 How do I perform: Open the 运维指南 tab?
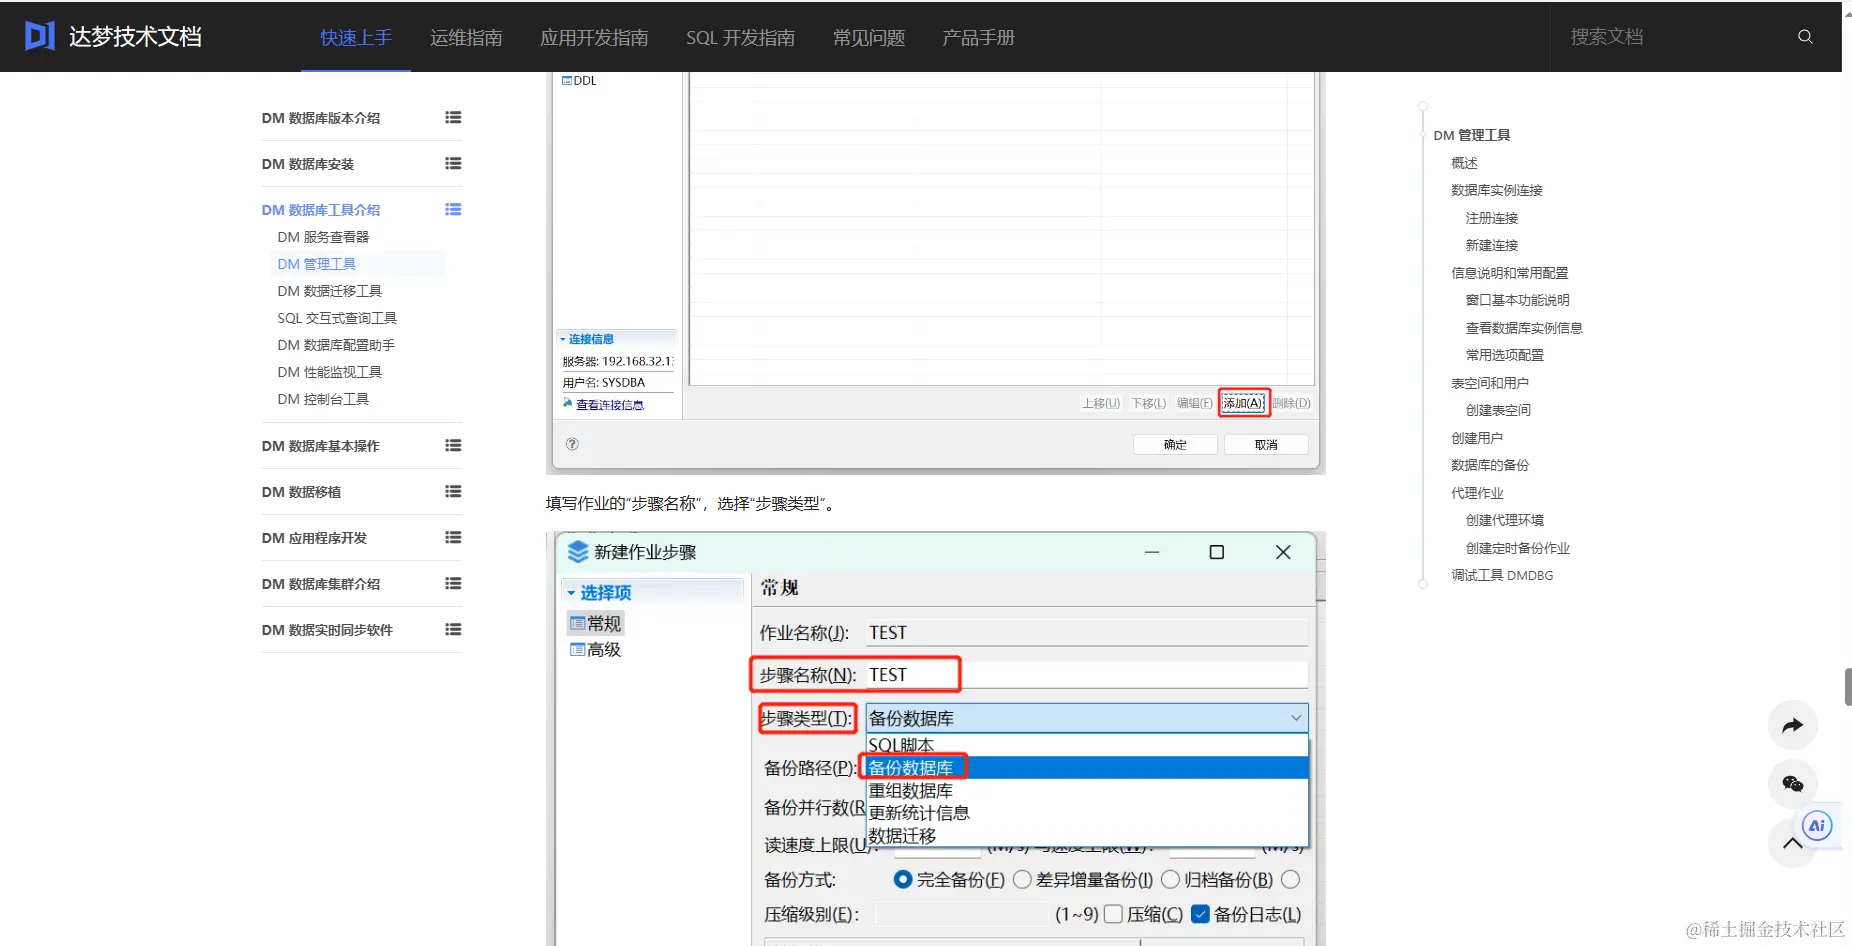pyautogui.click(x=466, y=37)
